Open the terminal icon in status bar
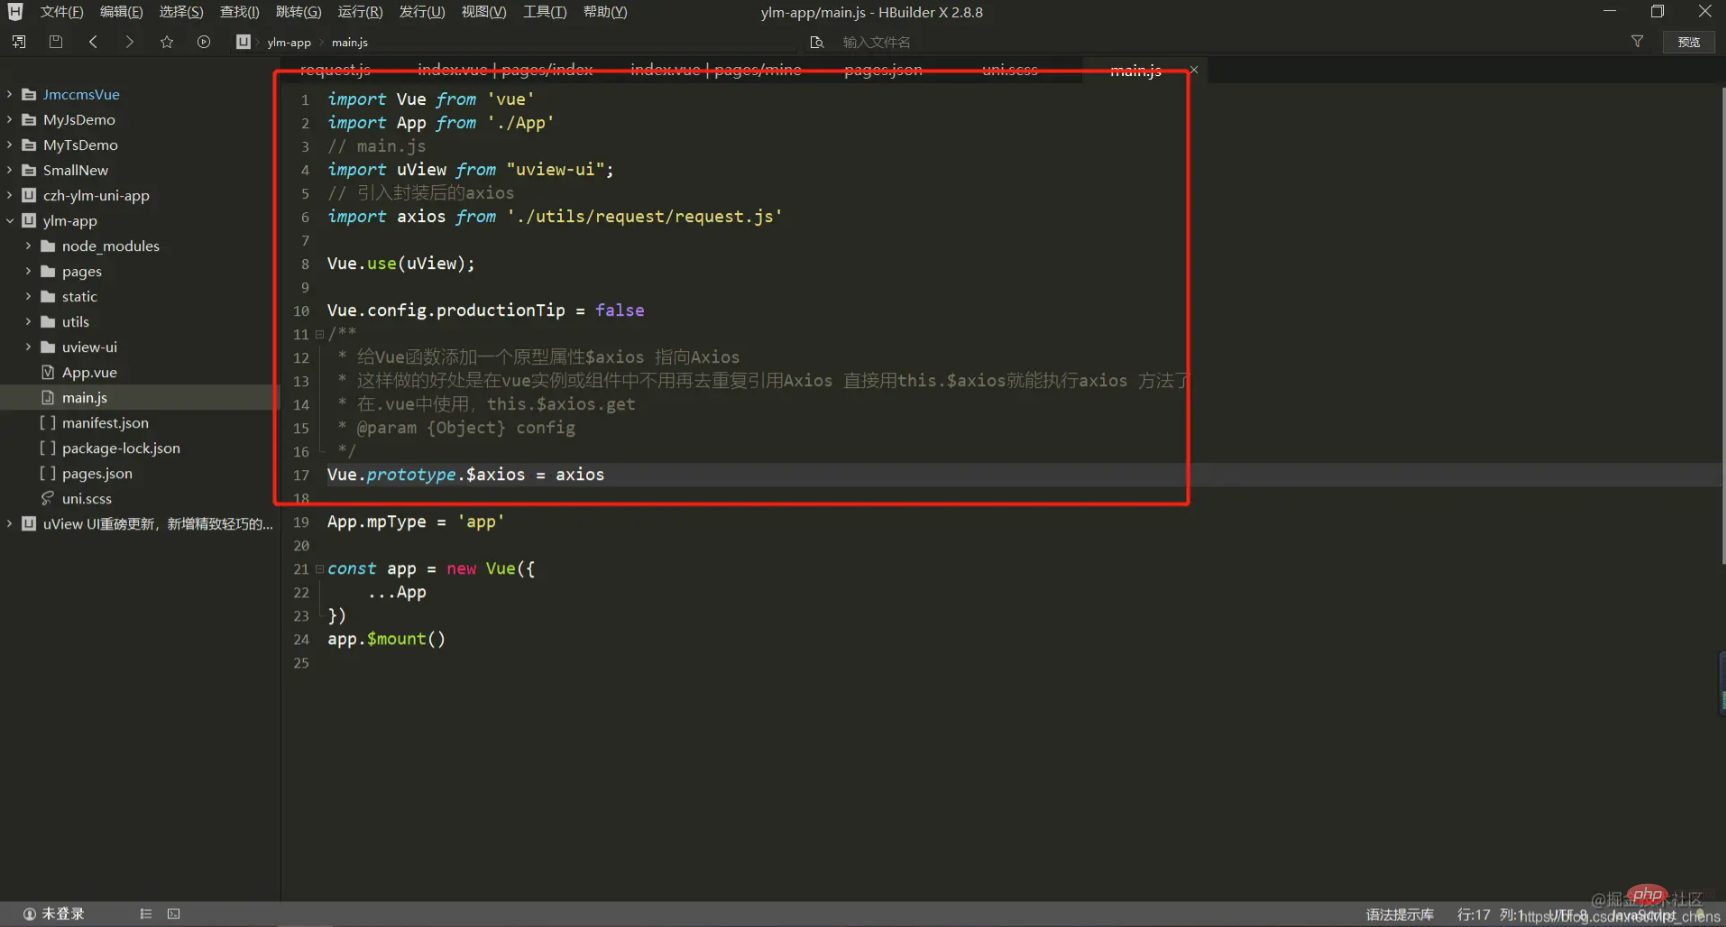1726x927 pixels. 174,914
